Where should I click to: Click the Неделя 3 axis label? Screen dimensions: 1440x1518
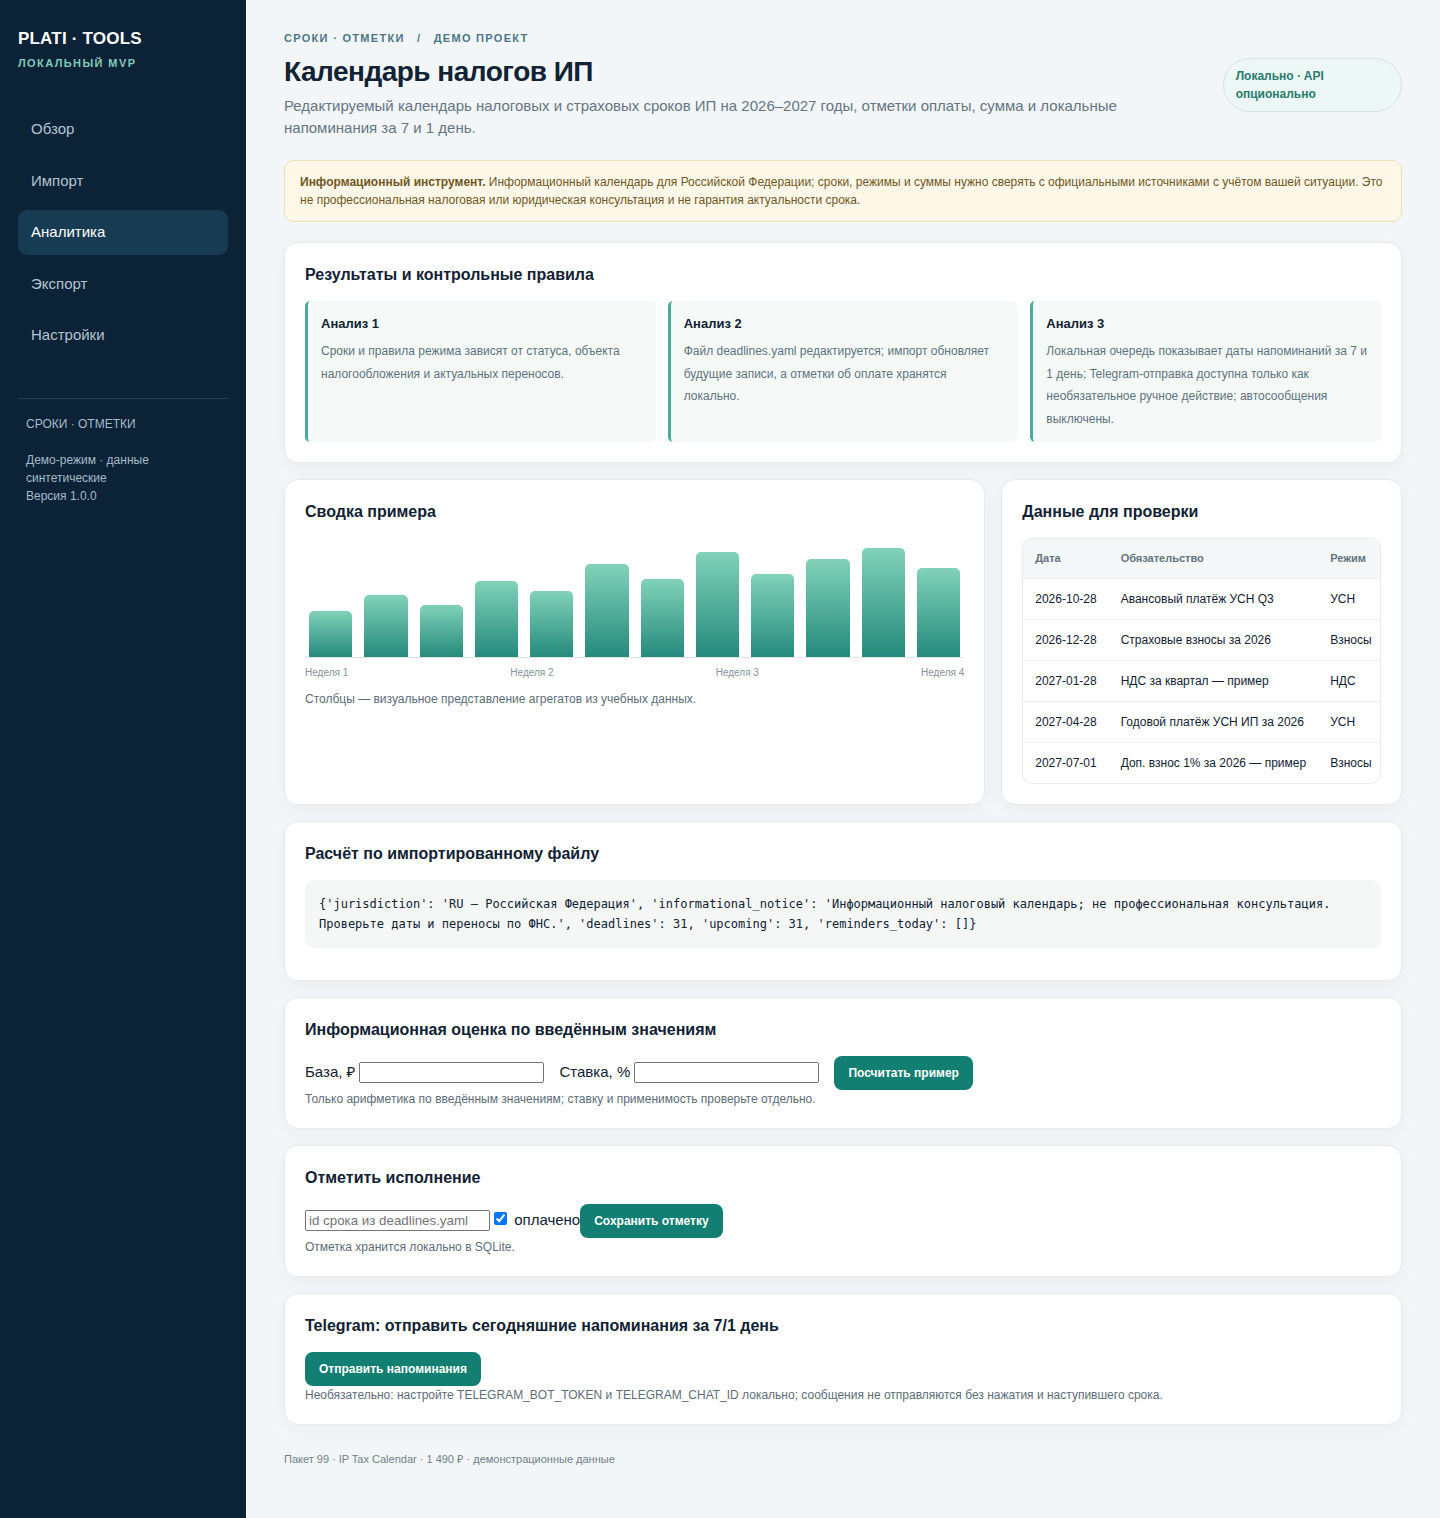(x=737, y=672)
